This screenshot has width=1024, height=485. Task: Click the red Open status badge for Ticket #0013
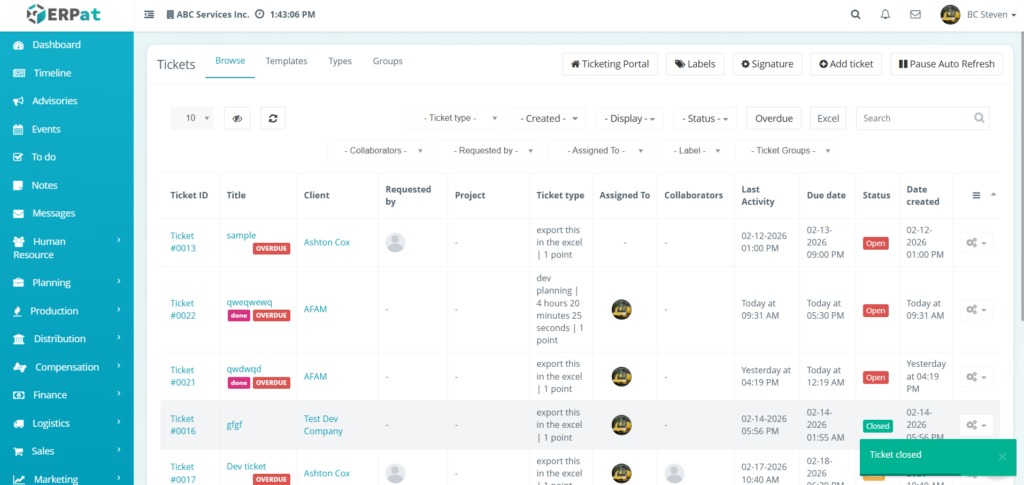875,243
